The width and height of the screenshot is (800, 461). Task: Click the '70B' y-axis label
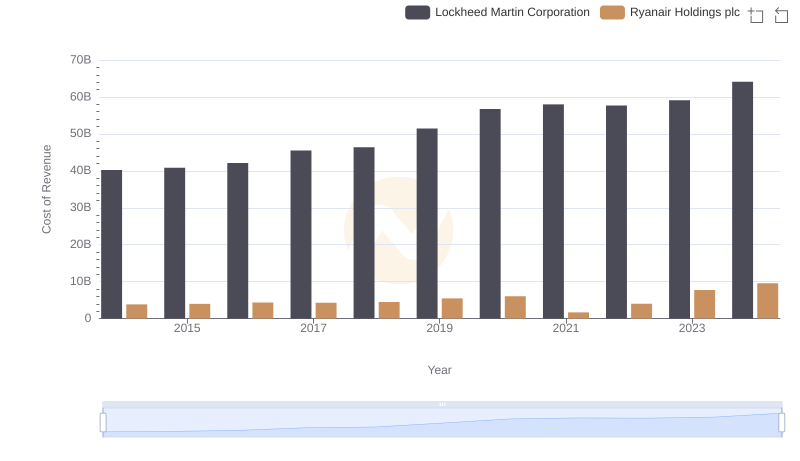[x=81, y=60]
